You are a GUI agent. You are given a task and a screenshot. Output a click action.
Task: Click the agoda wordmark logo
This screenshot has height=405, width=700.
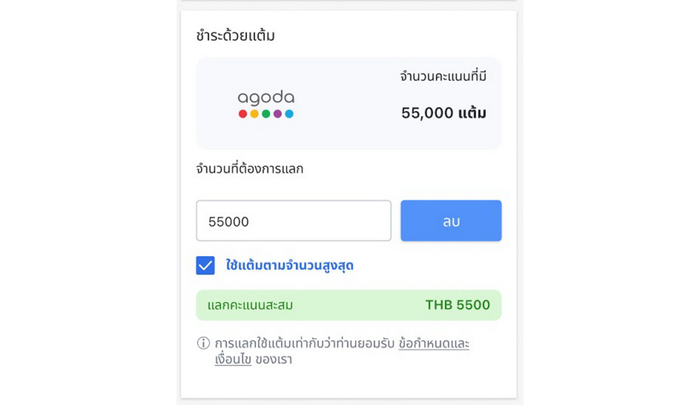click(x=266, y=97)
